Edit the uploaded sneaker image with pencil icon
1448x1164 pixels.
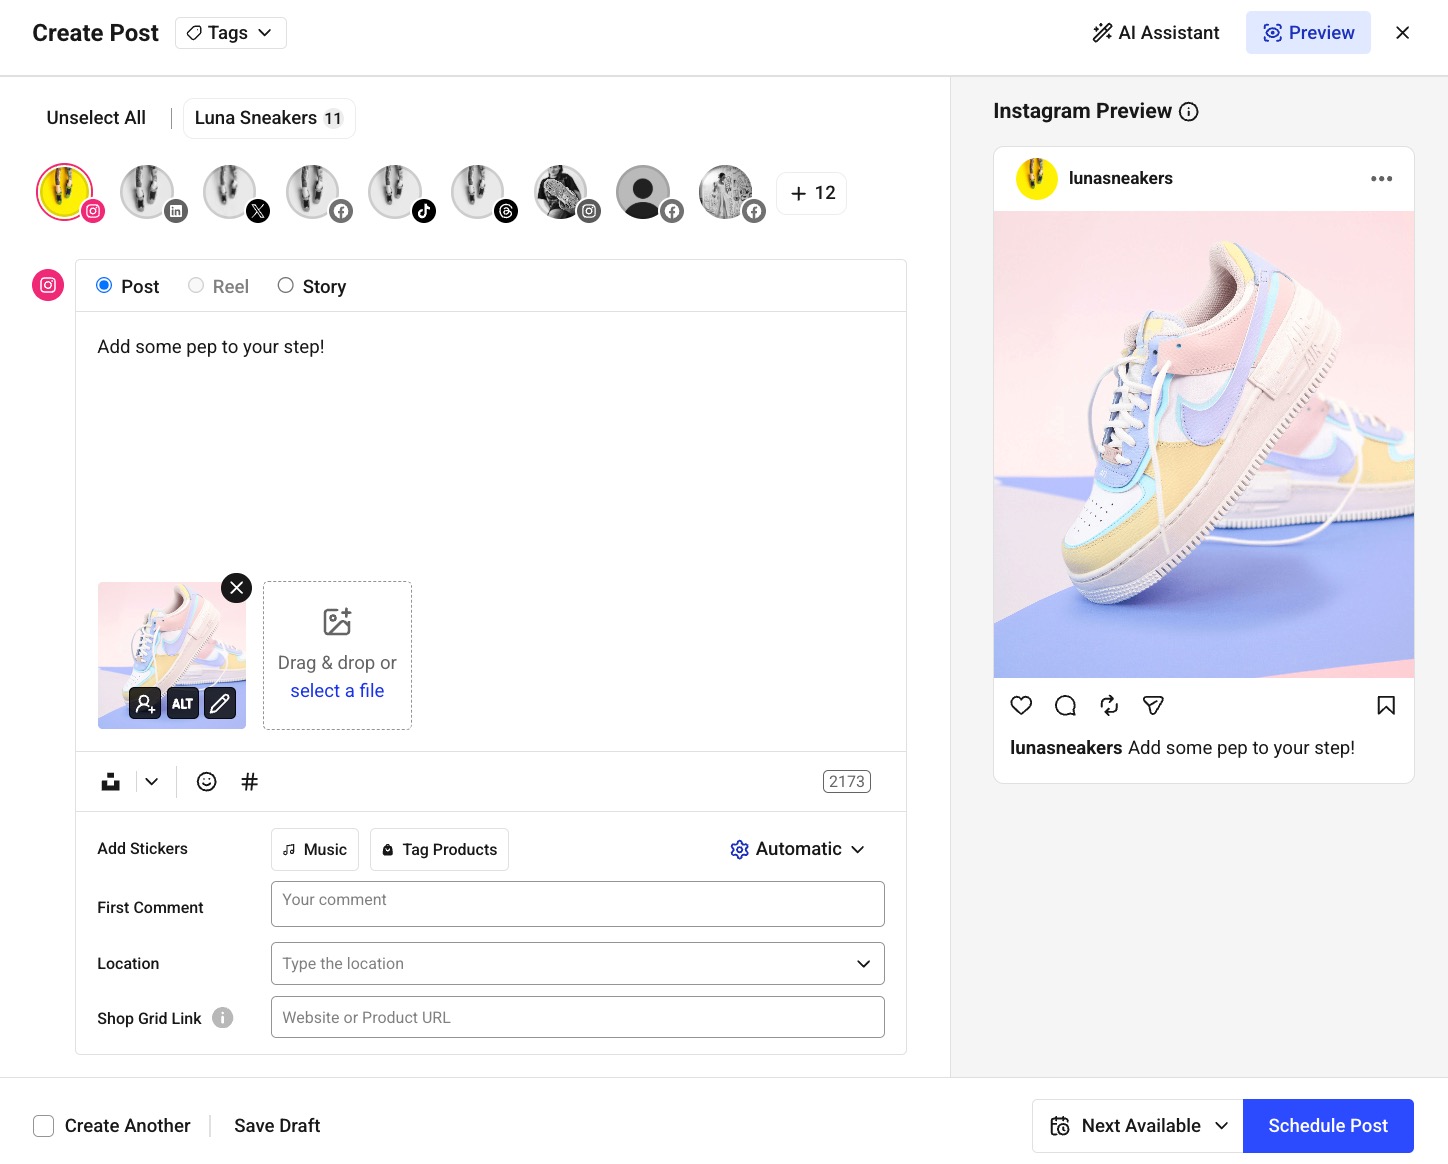click(x=219, y=703)
